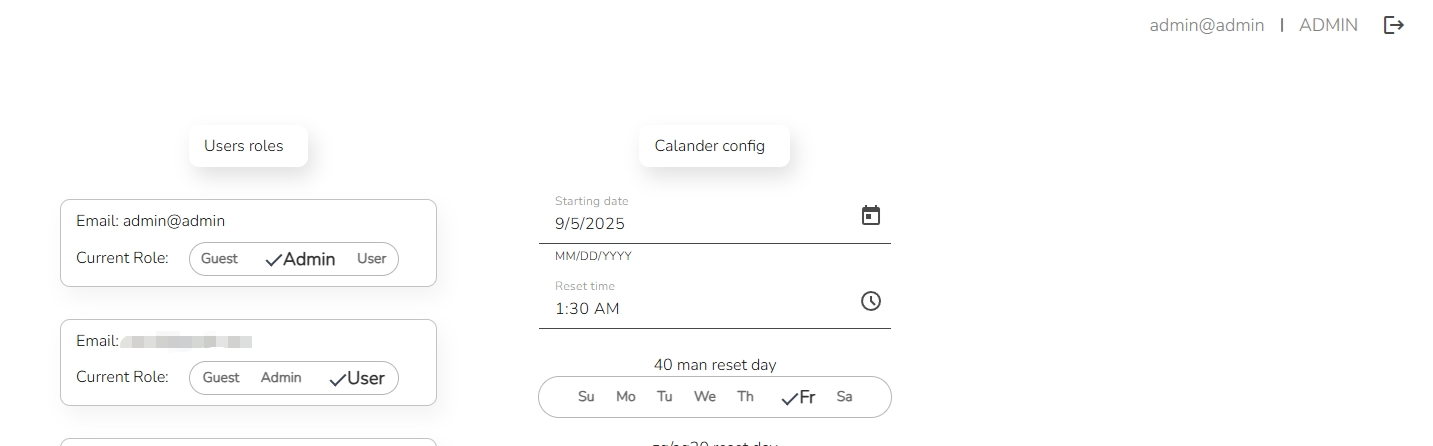Set second user's role to Admin

(x=281, y=378)
